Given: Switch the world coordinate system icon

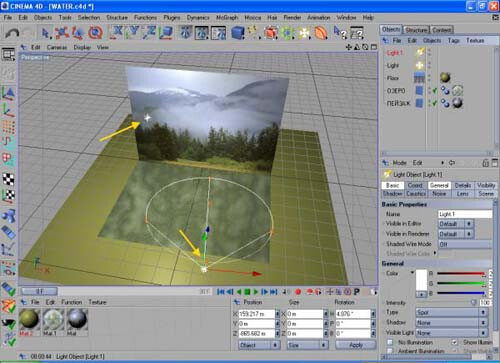Looking at the screenshot, I should click(166, 33).
